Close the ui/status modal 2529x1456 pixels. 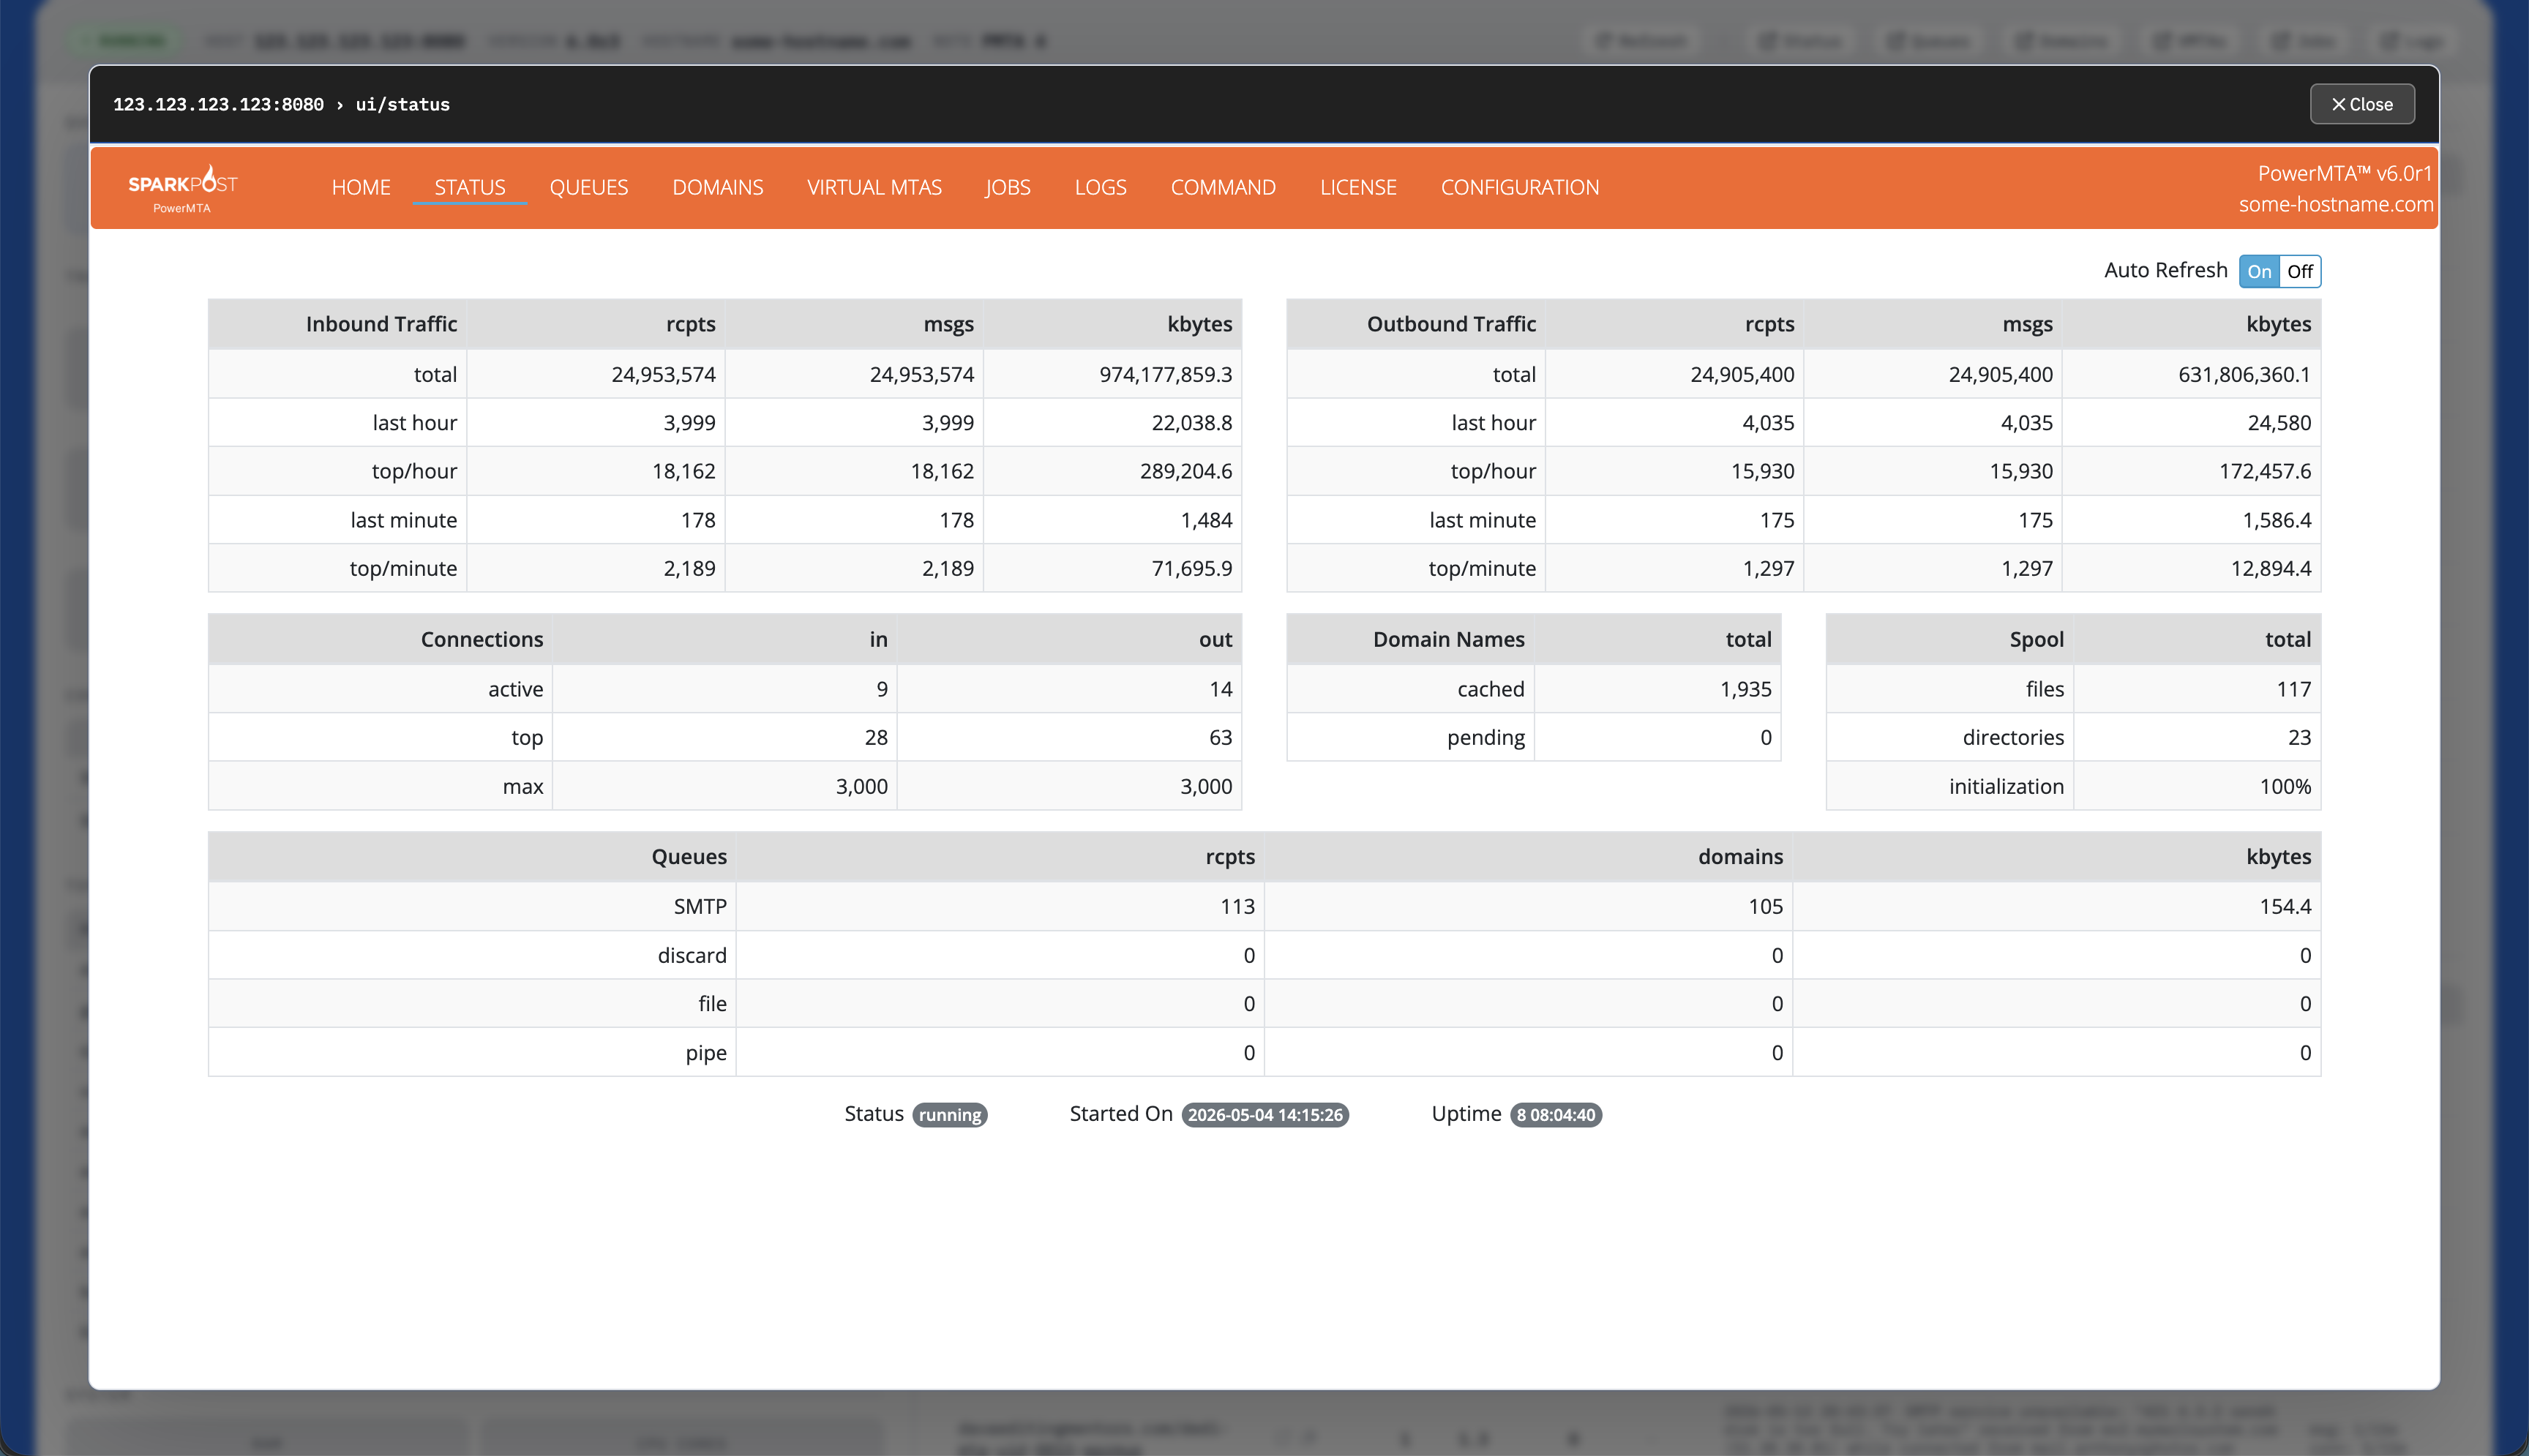(x=2362, y=104)
